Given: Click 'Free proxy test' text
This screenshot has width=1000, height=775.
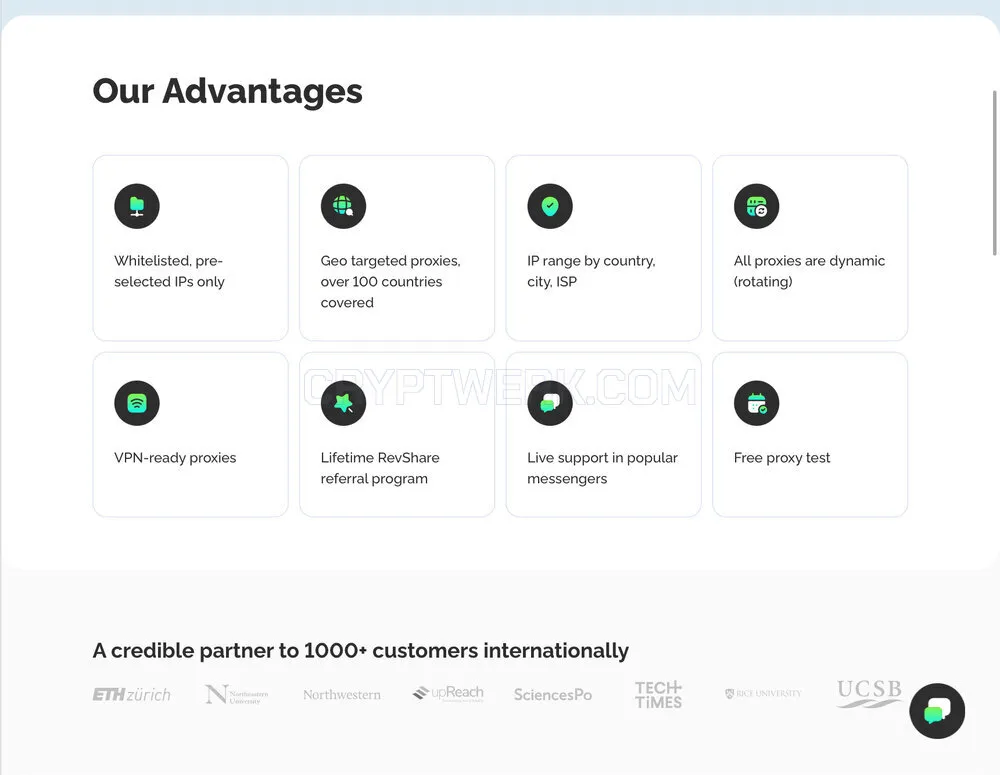Looking at the screenshot, I should (x=782, y=457).
